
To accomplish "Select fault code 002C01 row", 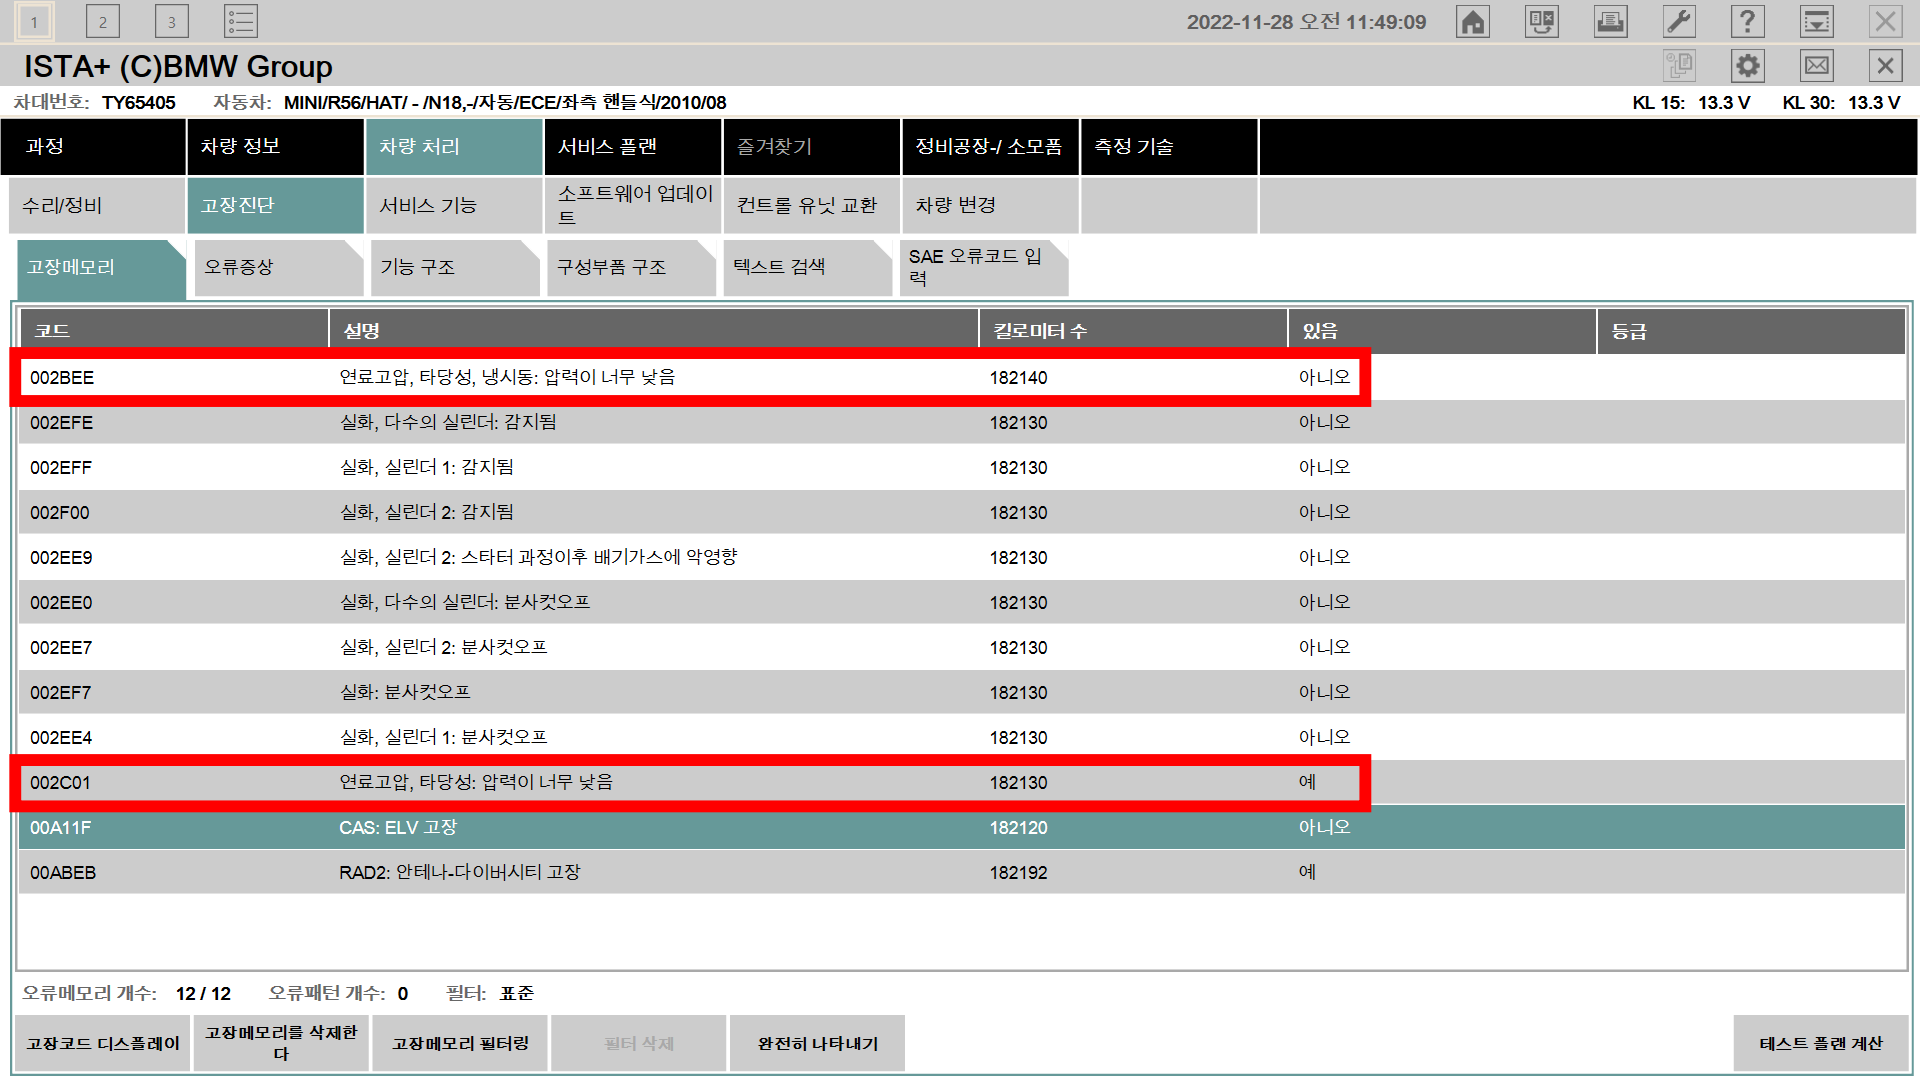I will (x=690, y=783).
